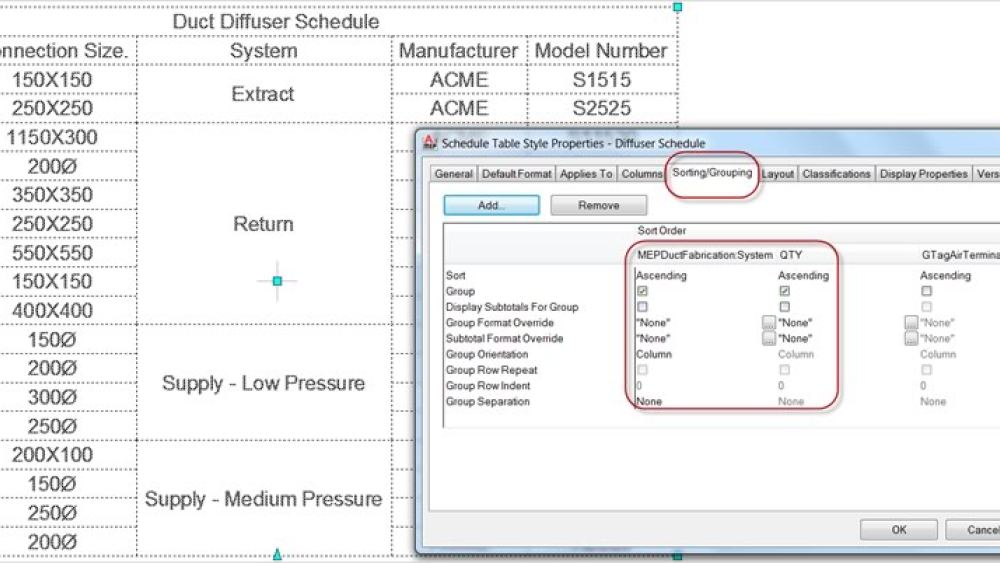Screen dimensions: 1000x563
Task: Toggle Display Subtotals checkbox under GTagAirTerminal column
Action: pos(927,307)
